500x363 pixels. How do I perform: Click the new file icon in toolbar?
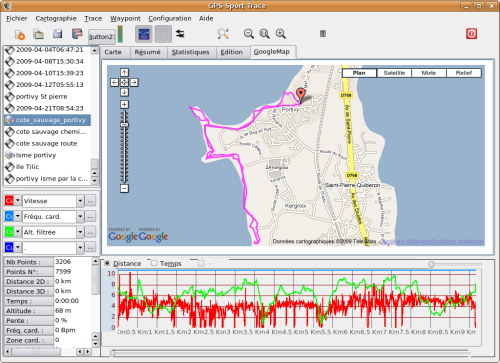click(20, 34)
